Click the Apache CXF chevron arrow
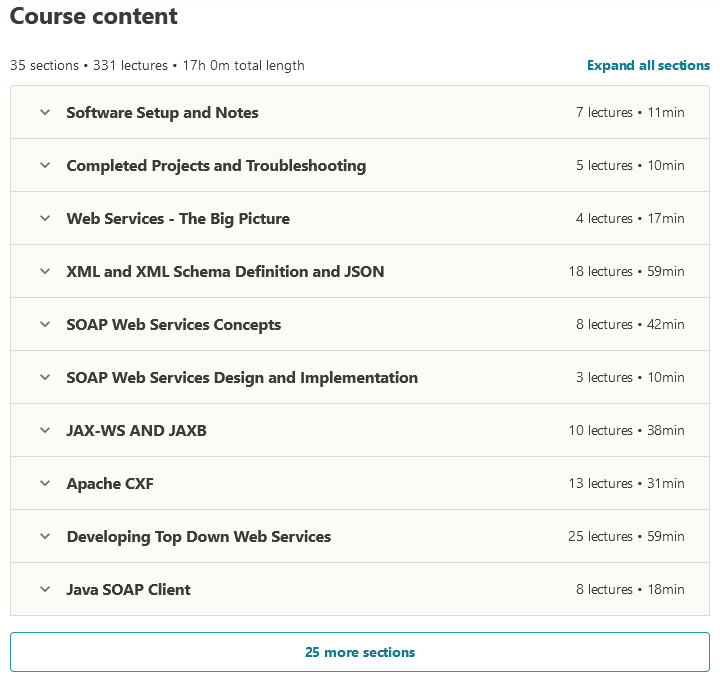Screen dimensions: 720x684 [45, 483]
